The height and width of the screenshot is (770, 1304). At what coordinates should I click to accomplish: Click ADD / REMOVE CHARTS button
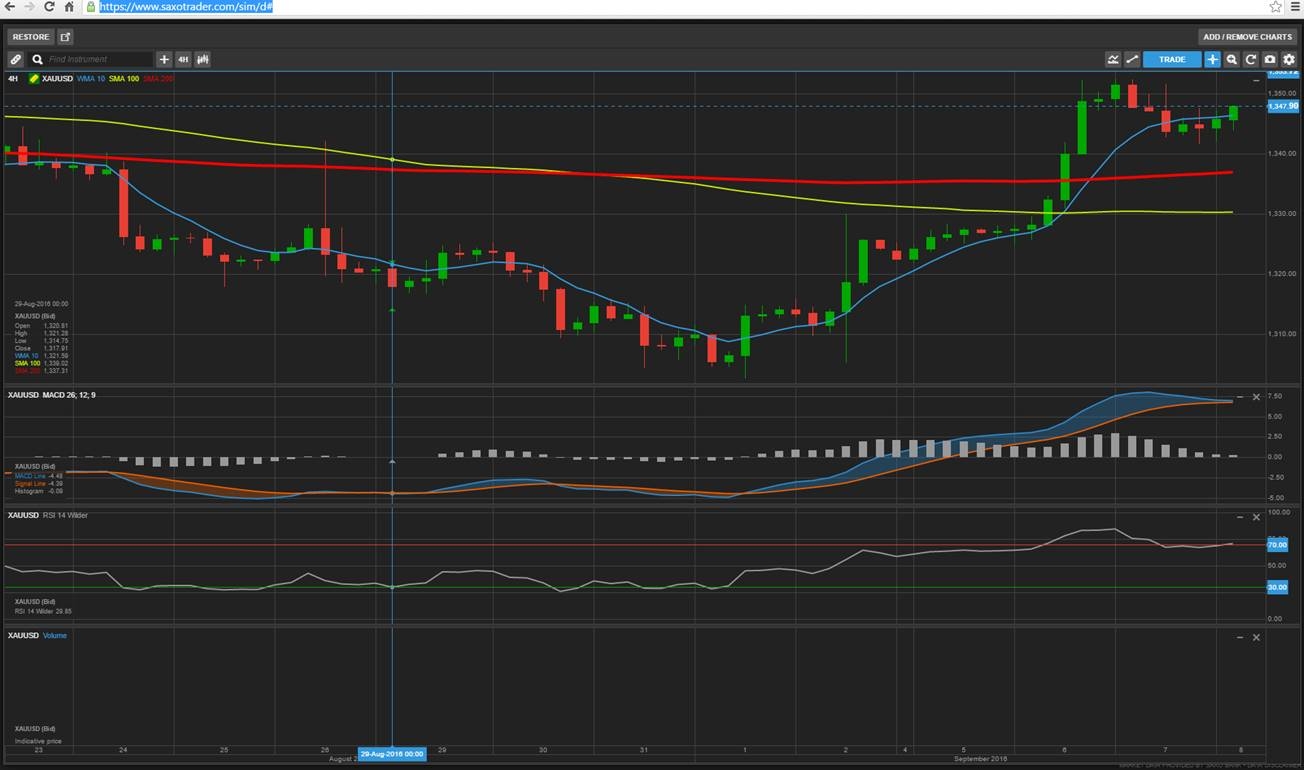tap(1247, 37)
